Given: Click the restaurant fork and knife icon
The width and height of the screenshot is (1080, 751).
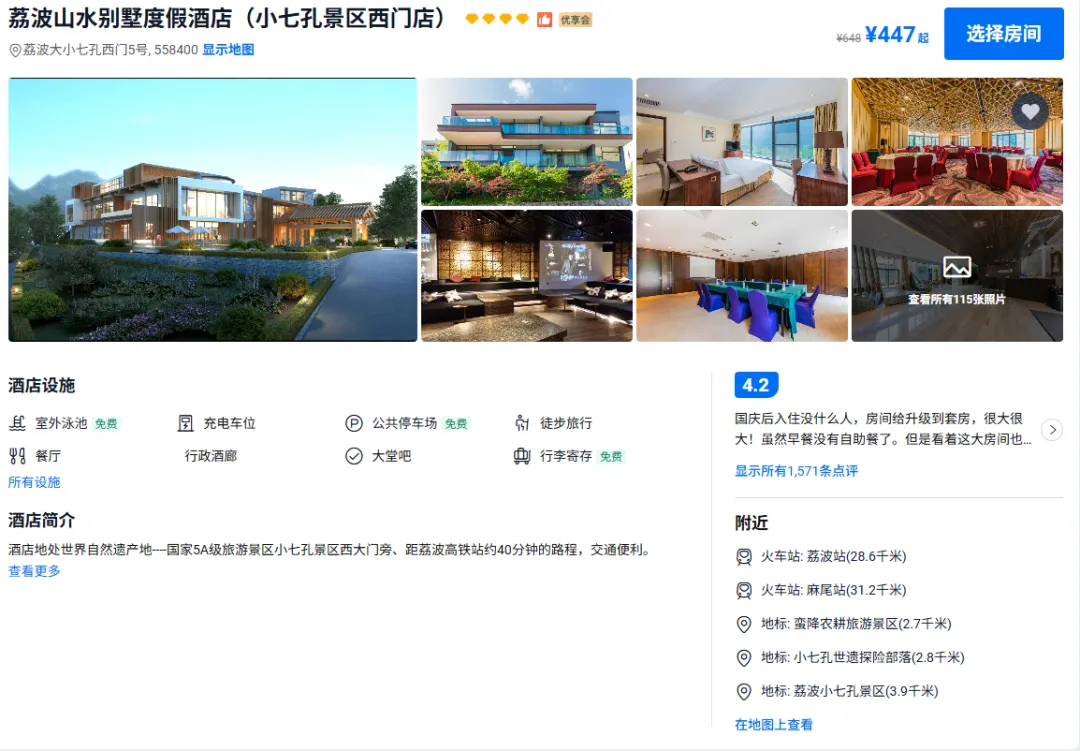Looking at the screenshot, I should tap(17, 456).
